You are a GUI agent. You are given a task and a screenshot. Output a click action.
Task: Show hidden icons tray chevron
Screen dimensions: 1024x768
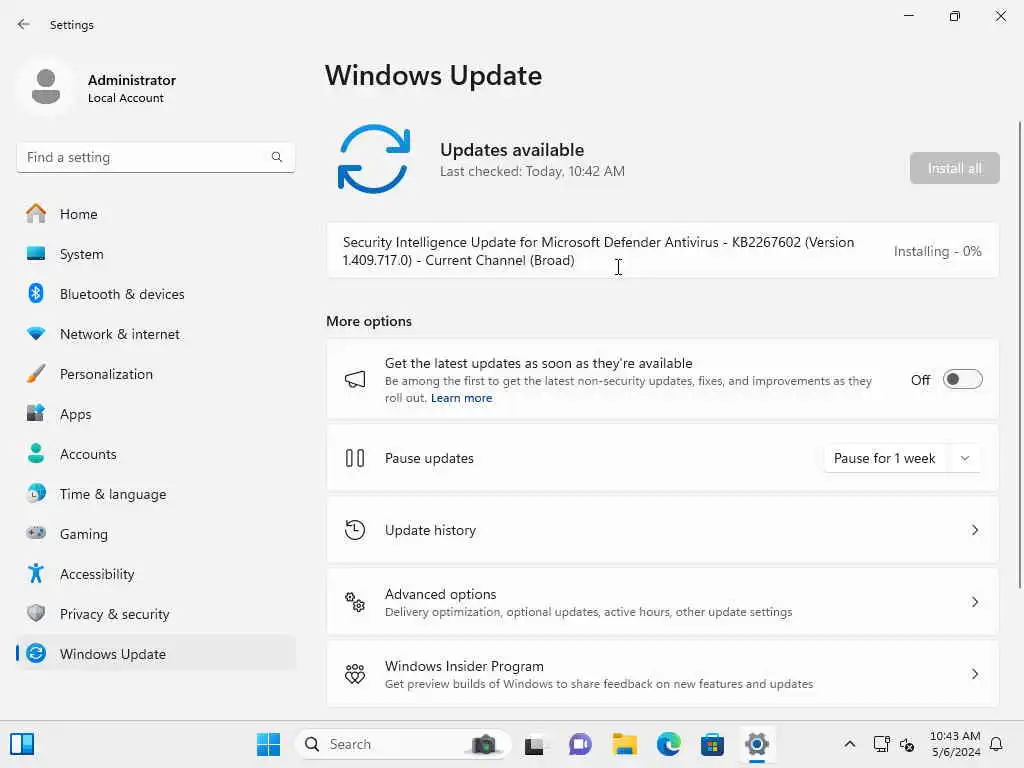850,744
